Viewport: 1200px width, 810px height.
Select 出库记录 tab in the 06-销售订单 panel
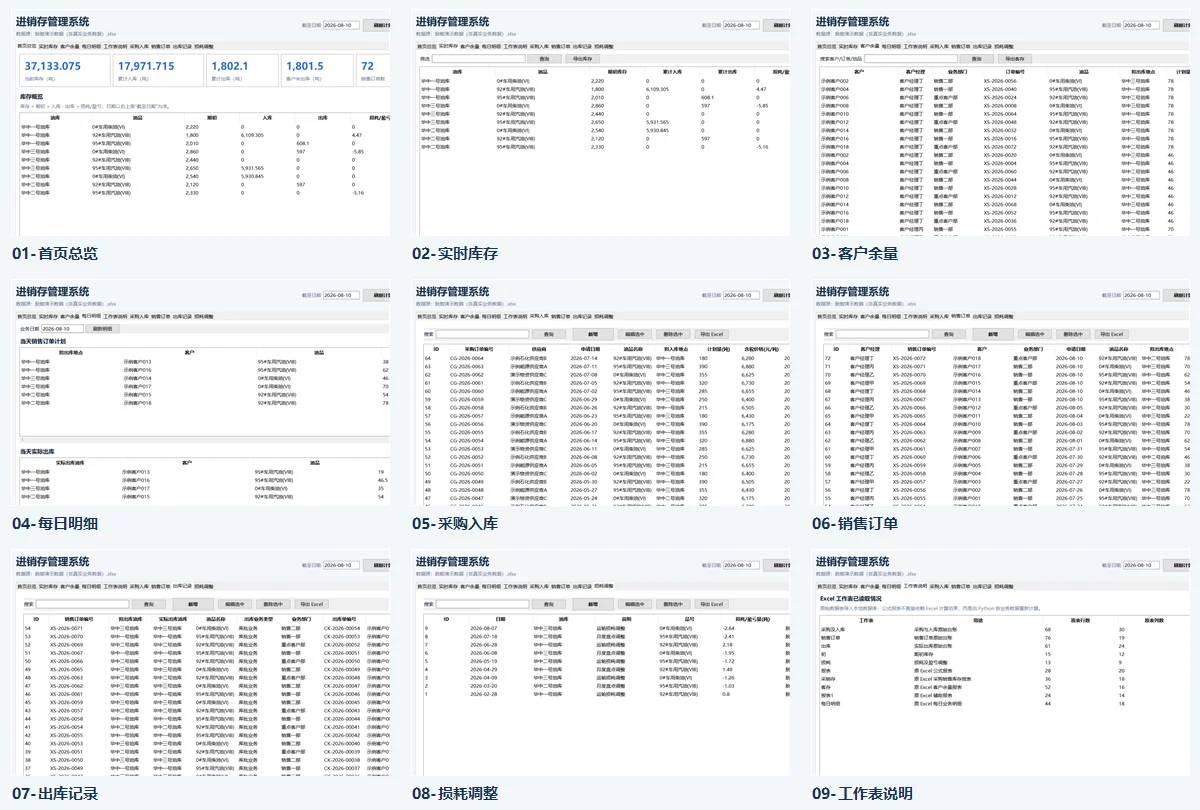click(x=982, y=316)
